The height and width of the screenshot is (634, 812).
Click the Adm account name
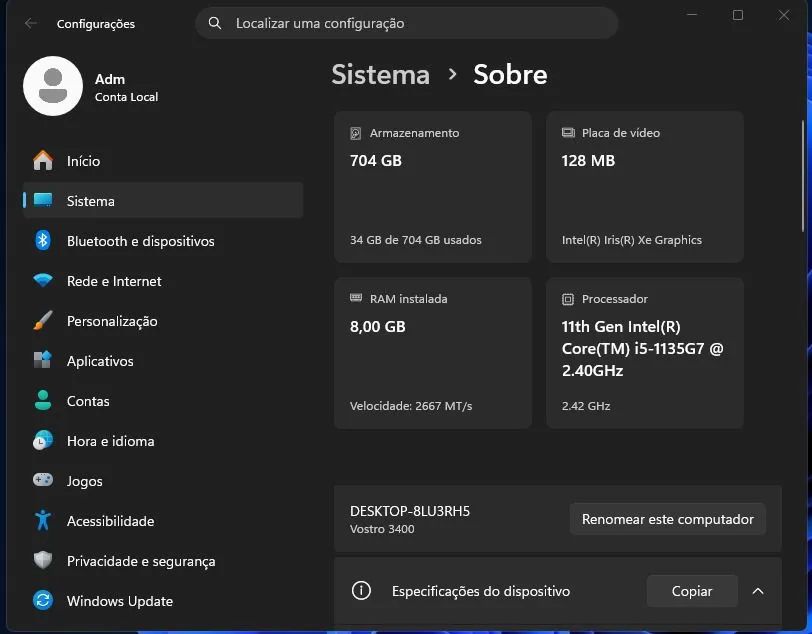(x=110, y=79)
